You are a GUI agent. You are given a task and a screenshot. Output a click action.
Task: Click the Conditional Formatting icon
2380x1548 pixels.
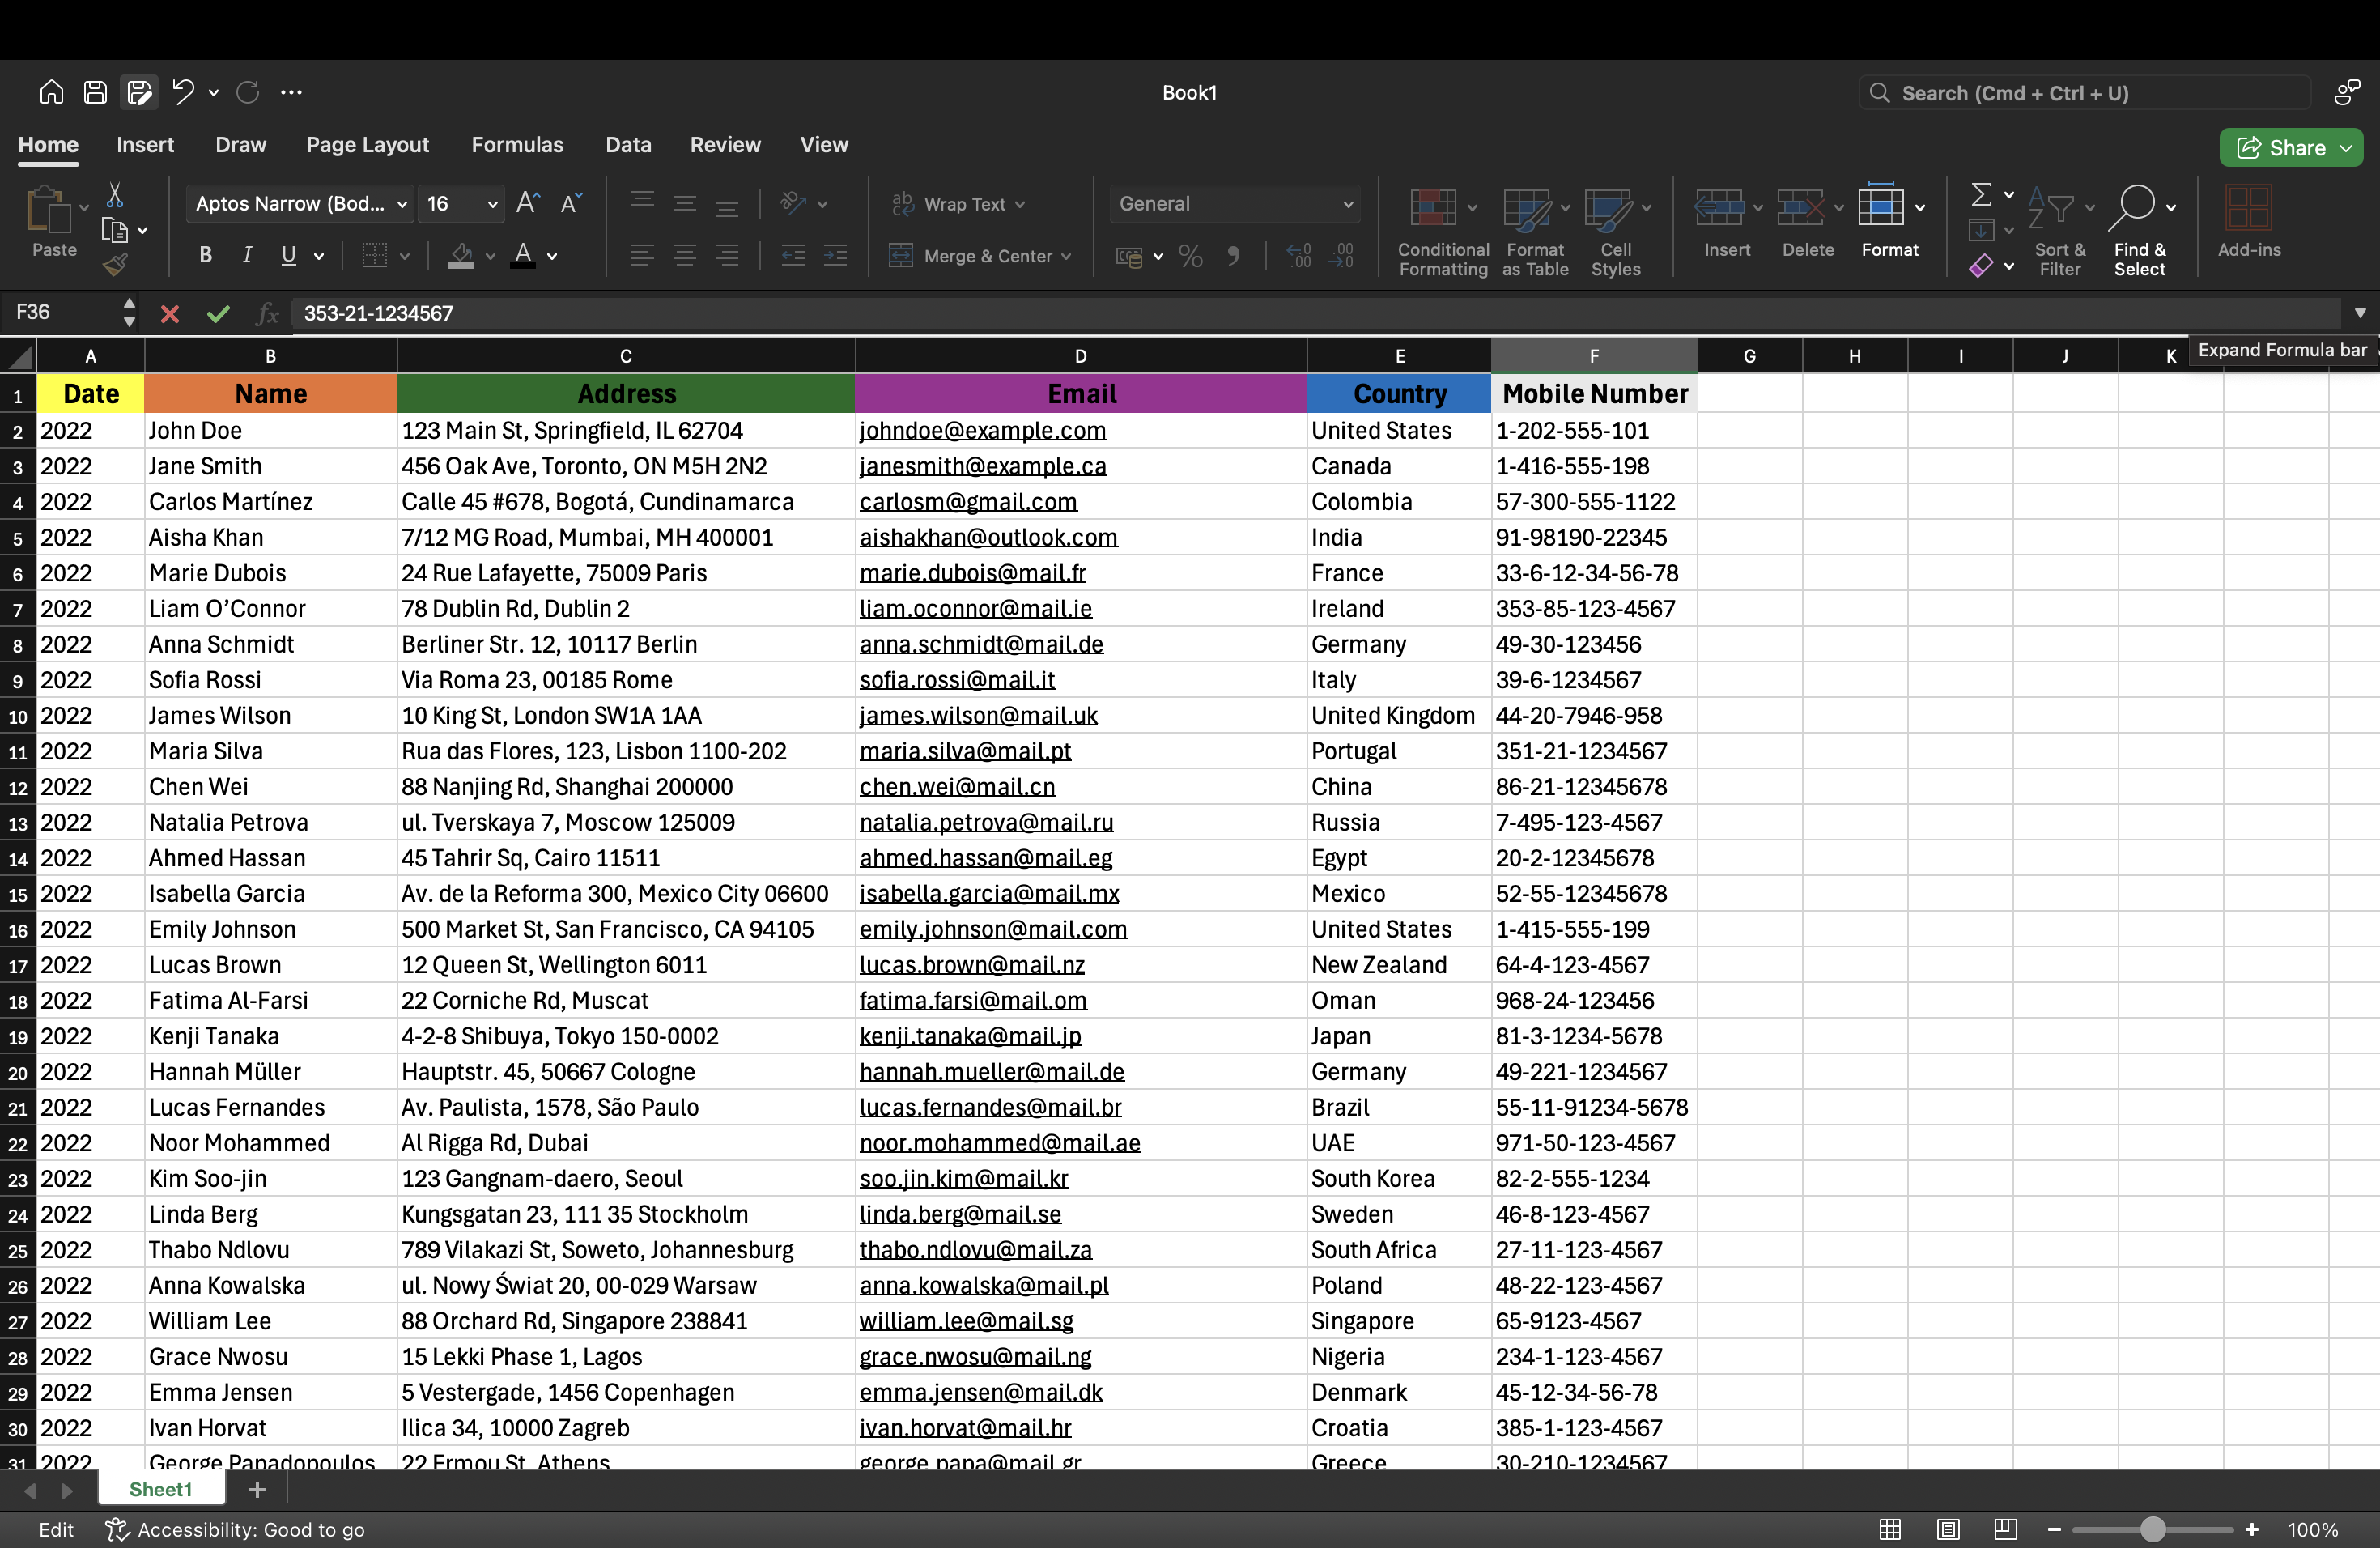click(1432, 207)
